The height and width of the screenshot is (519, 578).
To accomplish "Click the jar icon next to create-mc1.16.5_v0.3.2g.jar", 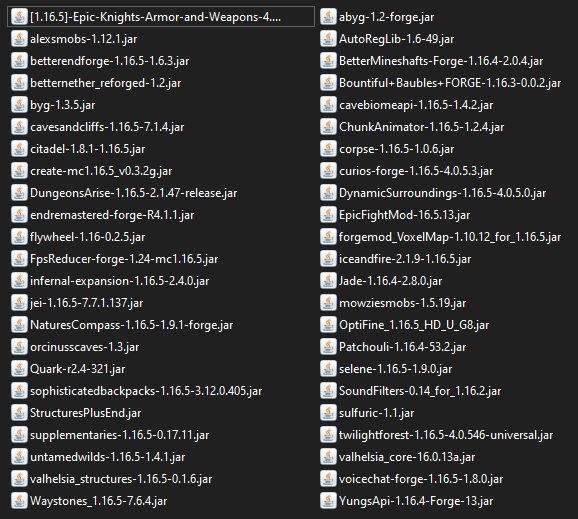I will pos(19,171).
